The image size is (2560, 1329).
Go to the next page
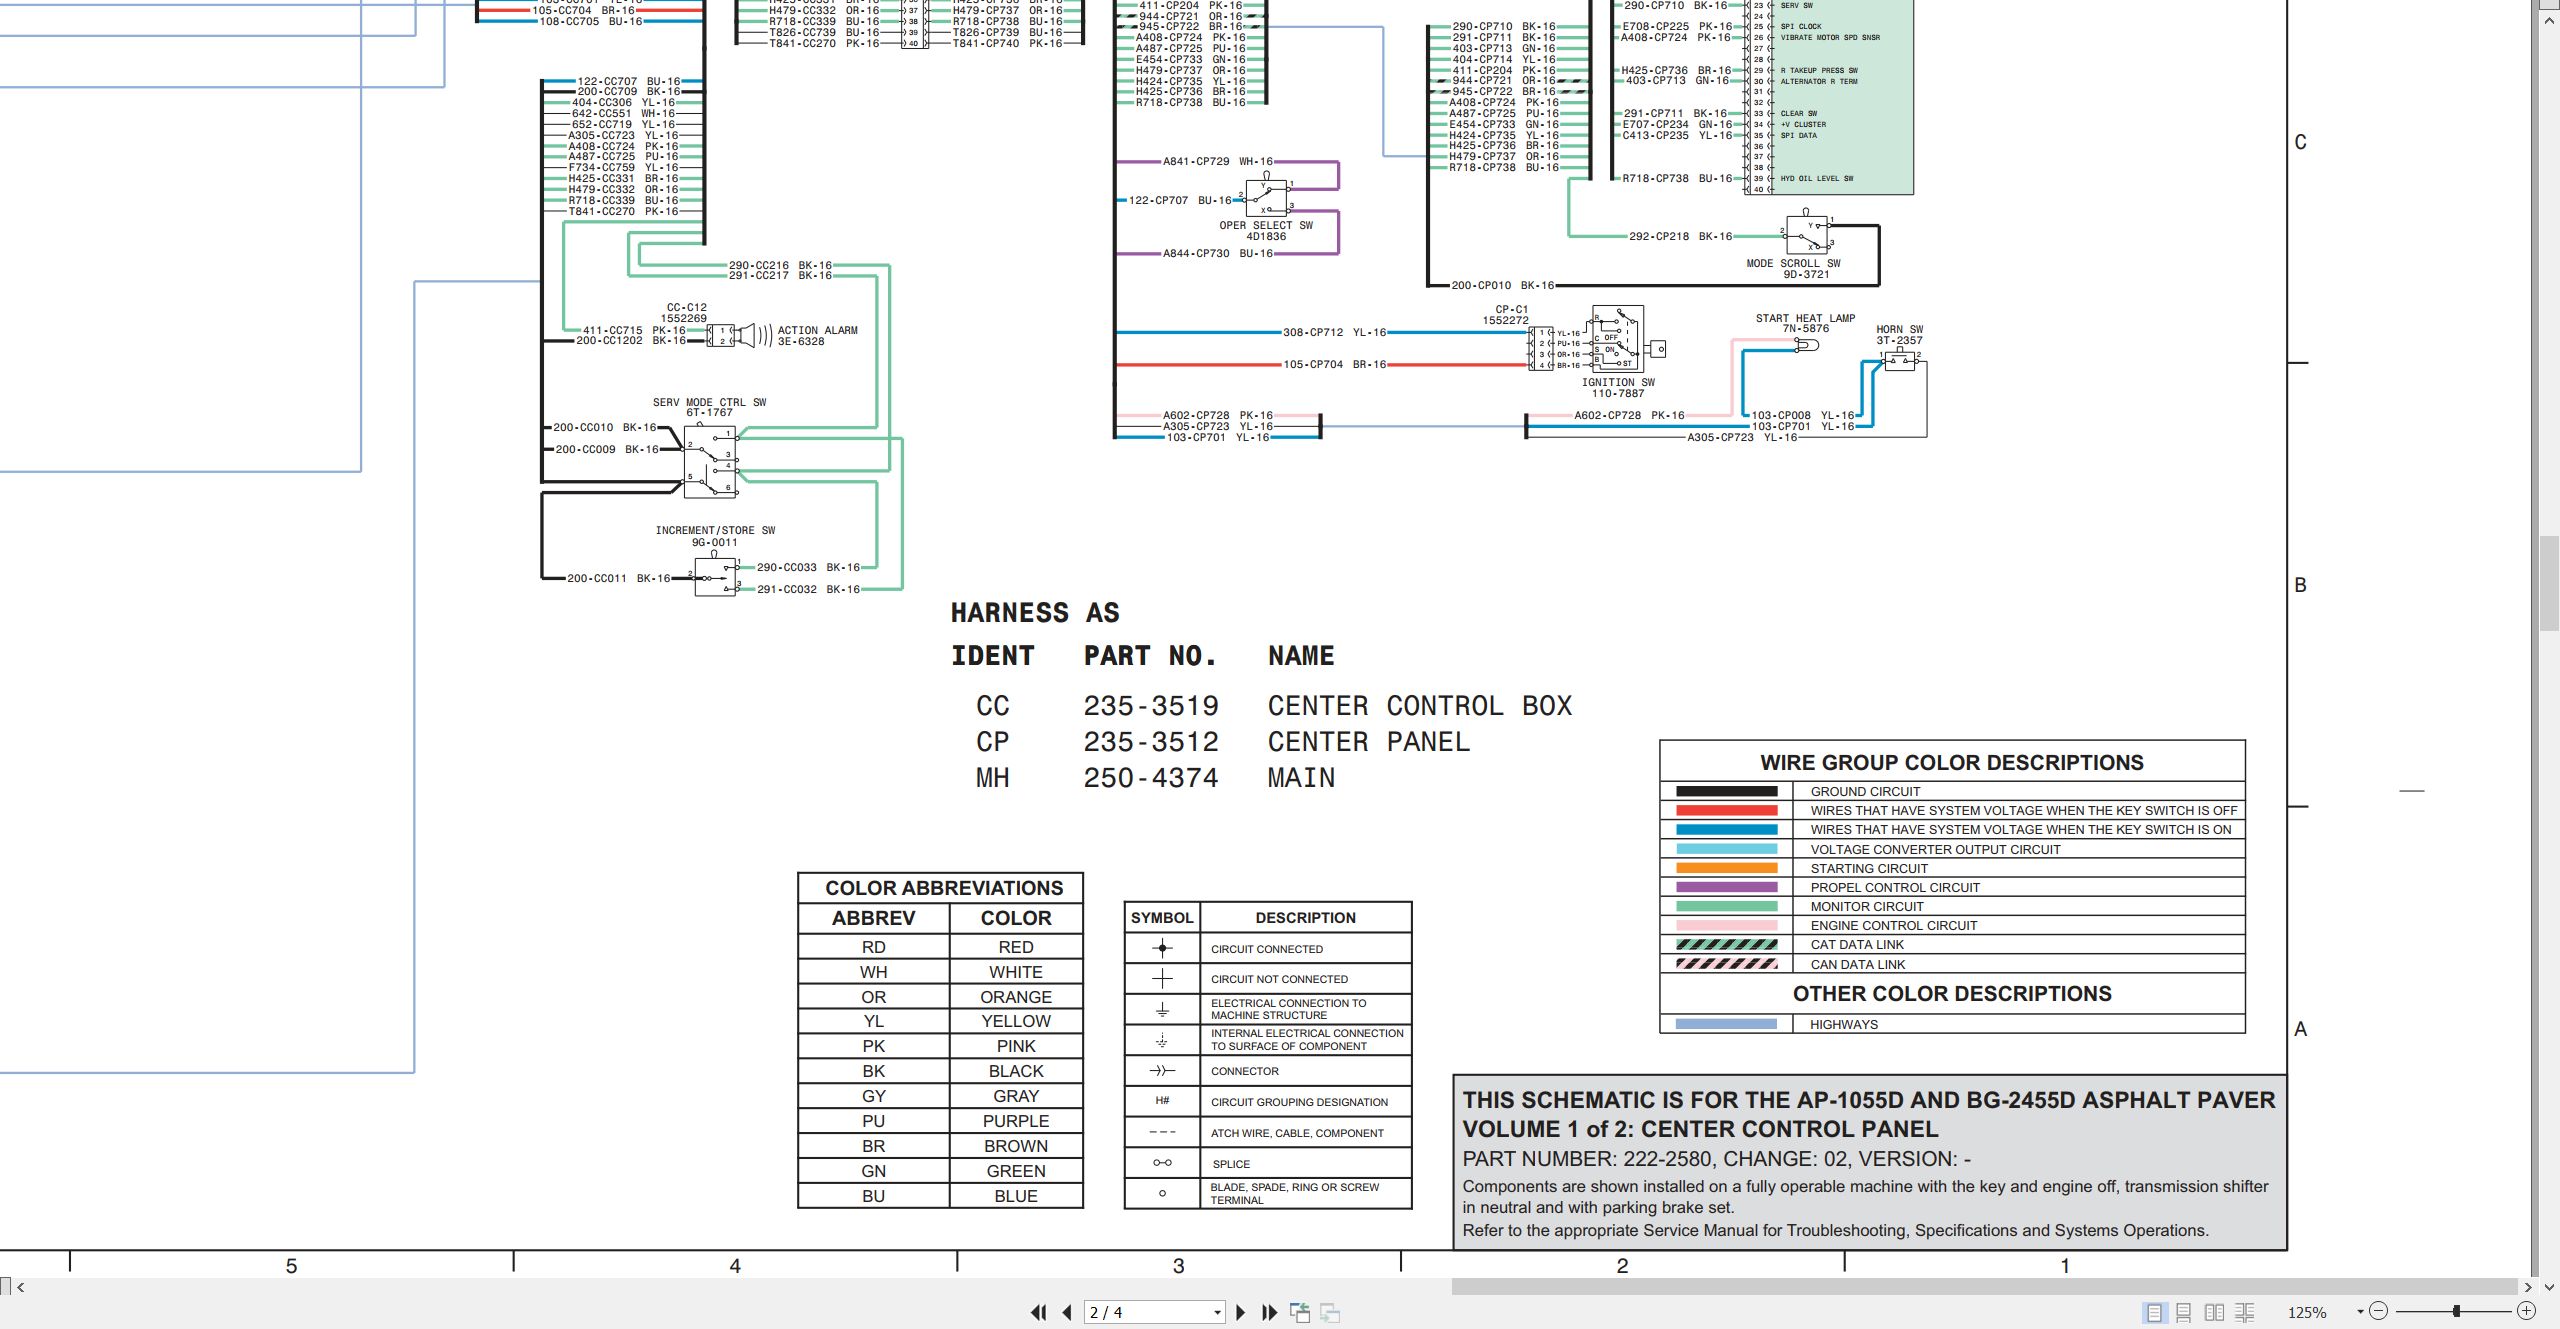pos(1241,1312)
